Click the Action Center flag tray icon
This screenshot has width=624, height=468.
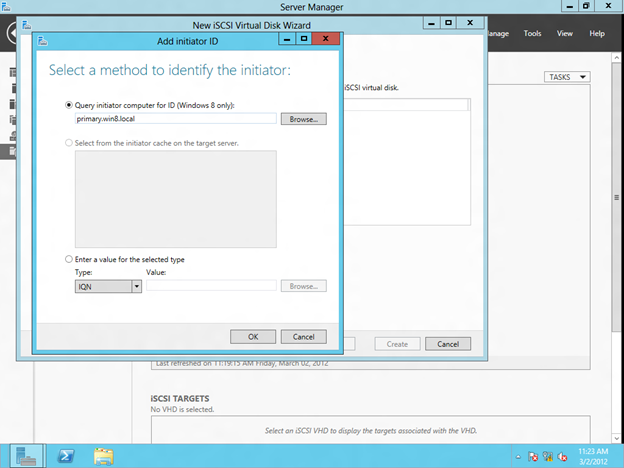click(535, 457)
